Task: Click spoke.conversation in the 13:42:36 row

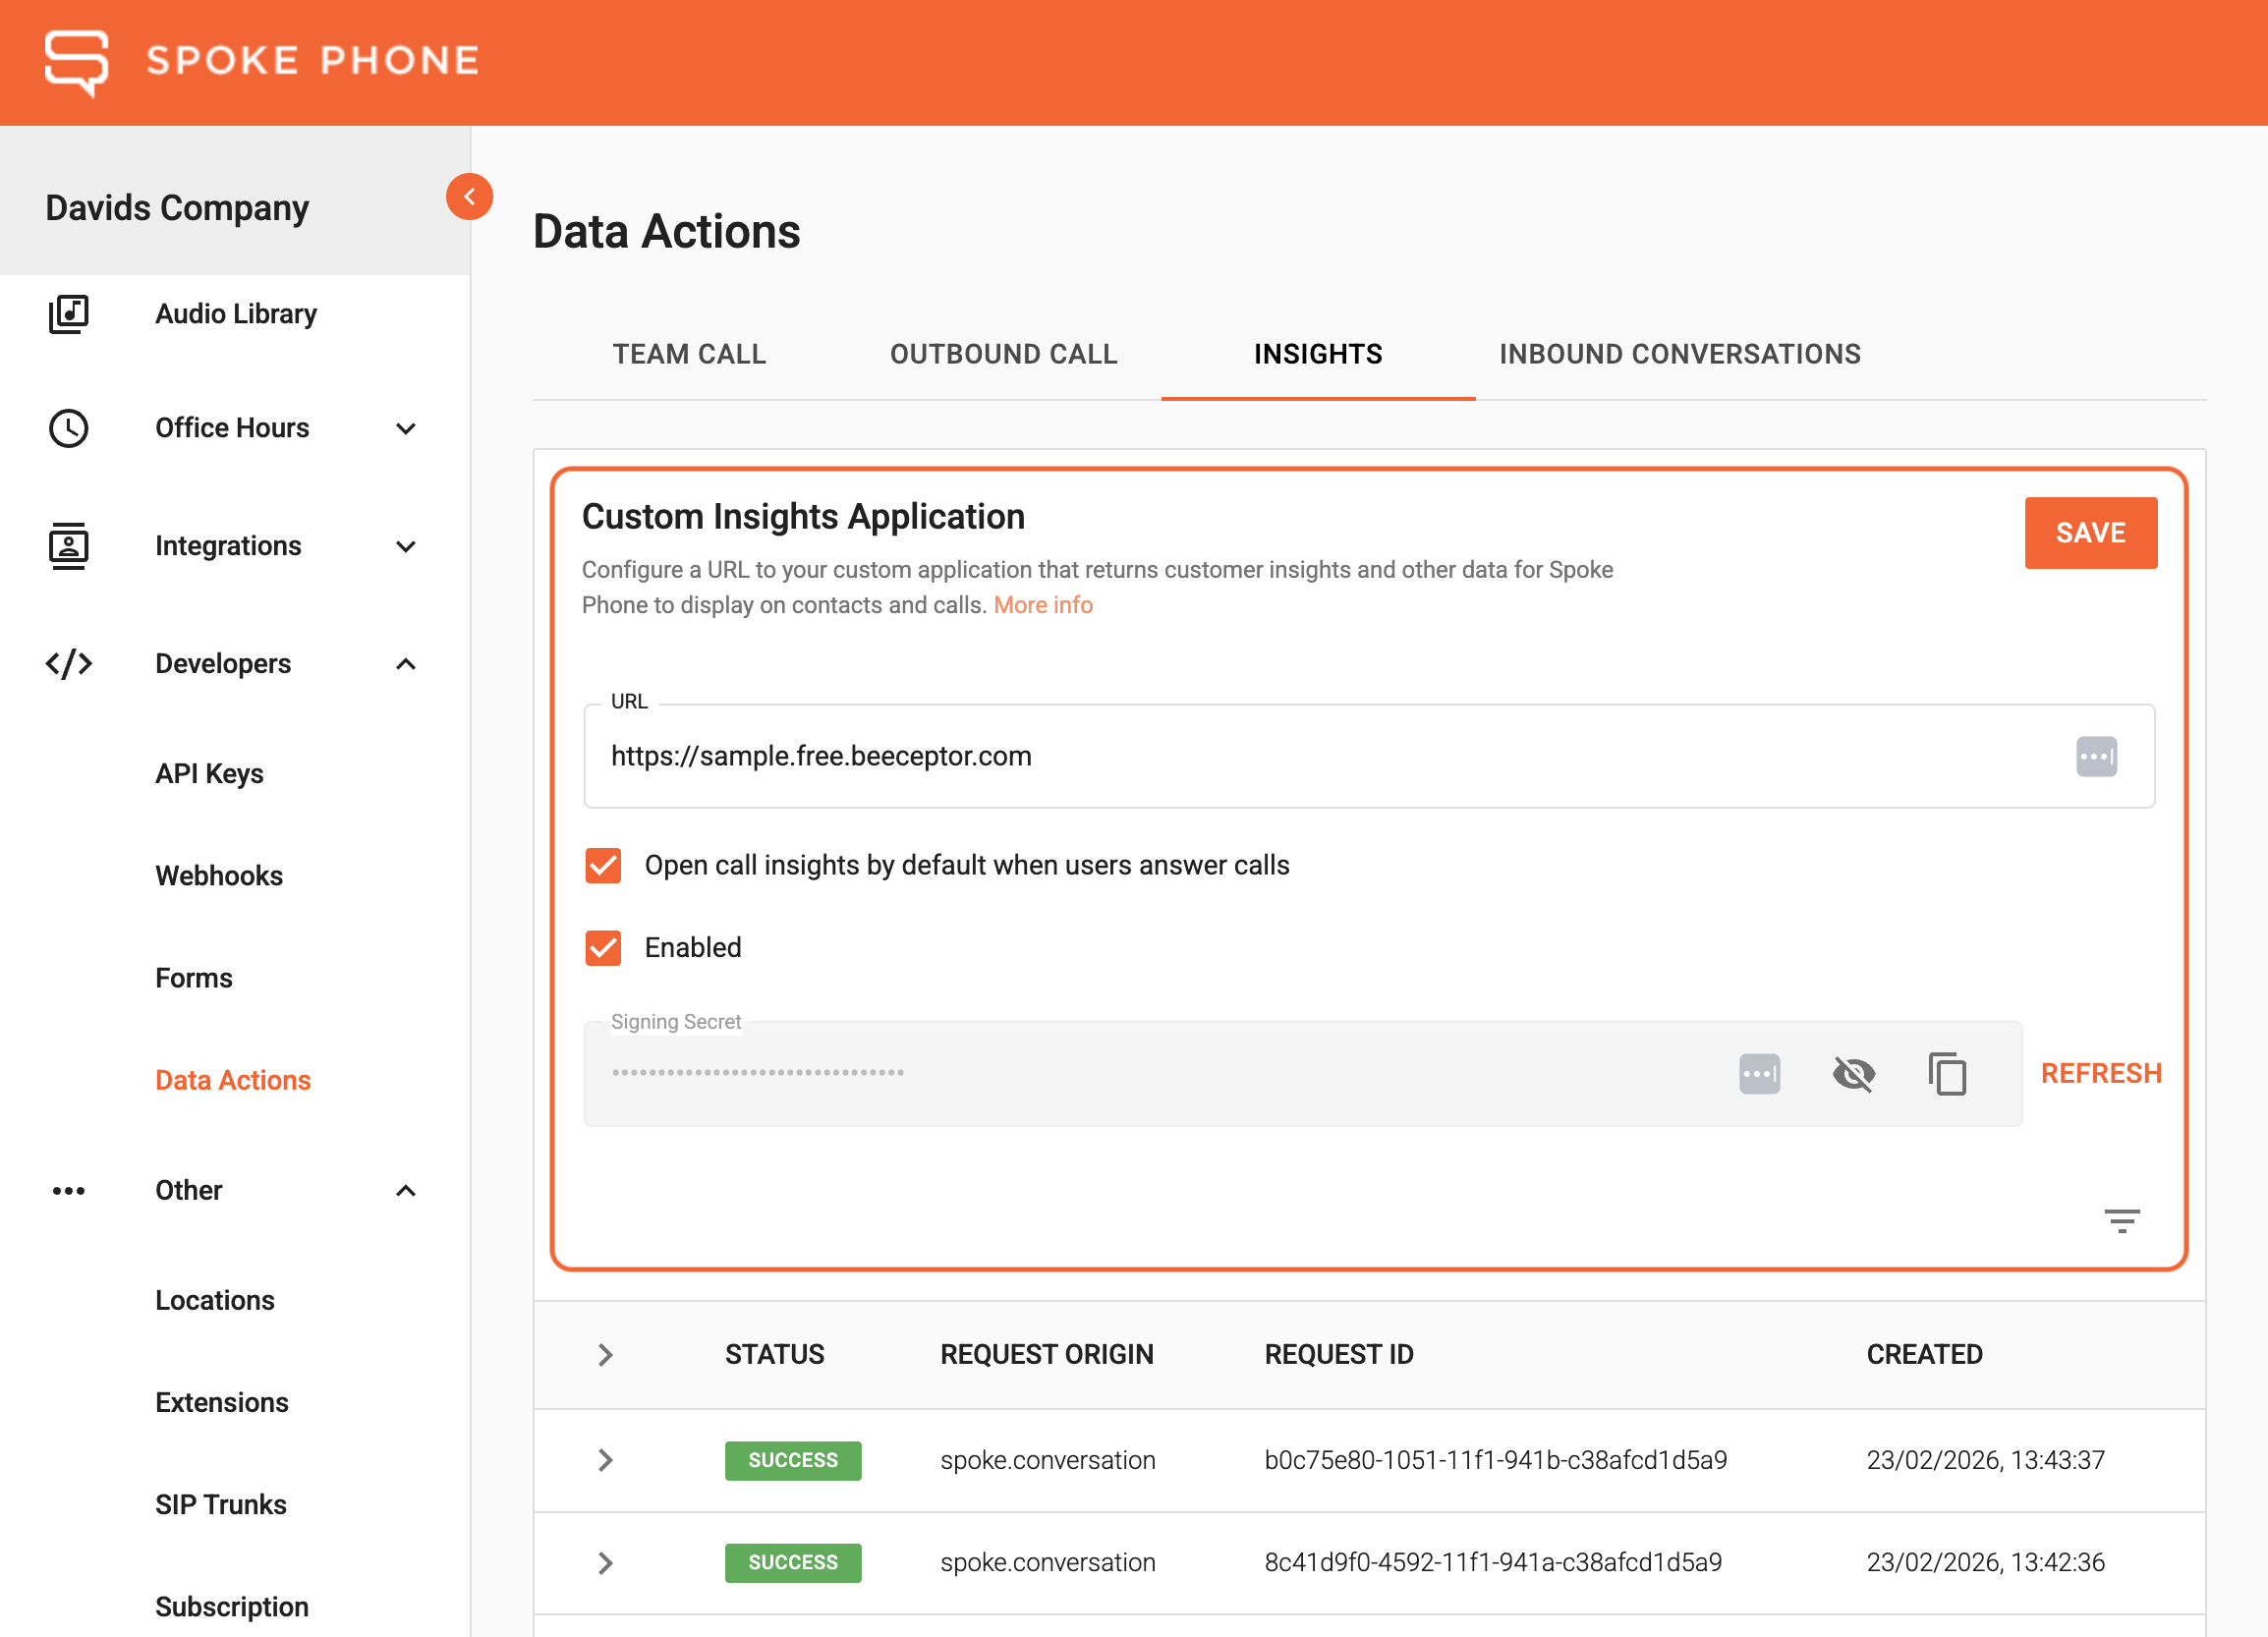Action: coord(1047,1562)
